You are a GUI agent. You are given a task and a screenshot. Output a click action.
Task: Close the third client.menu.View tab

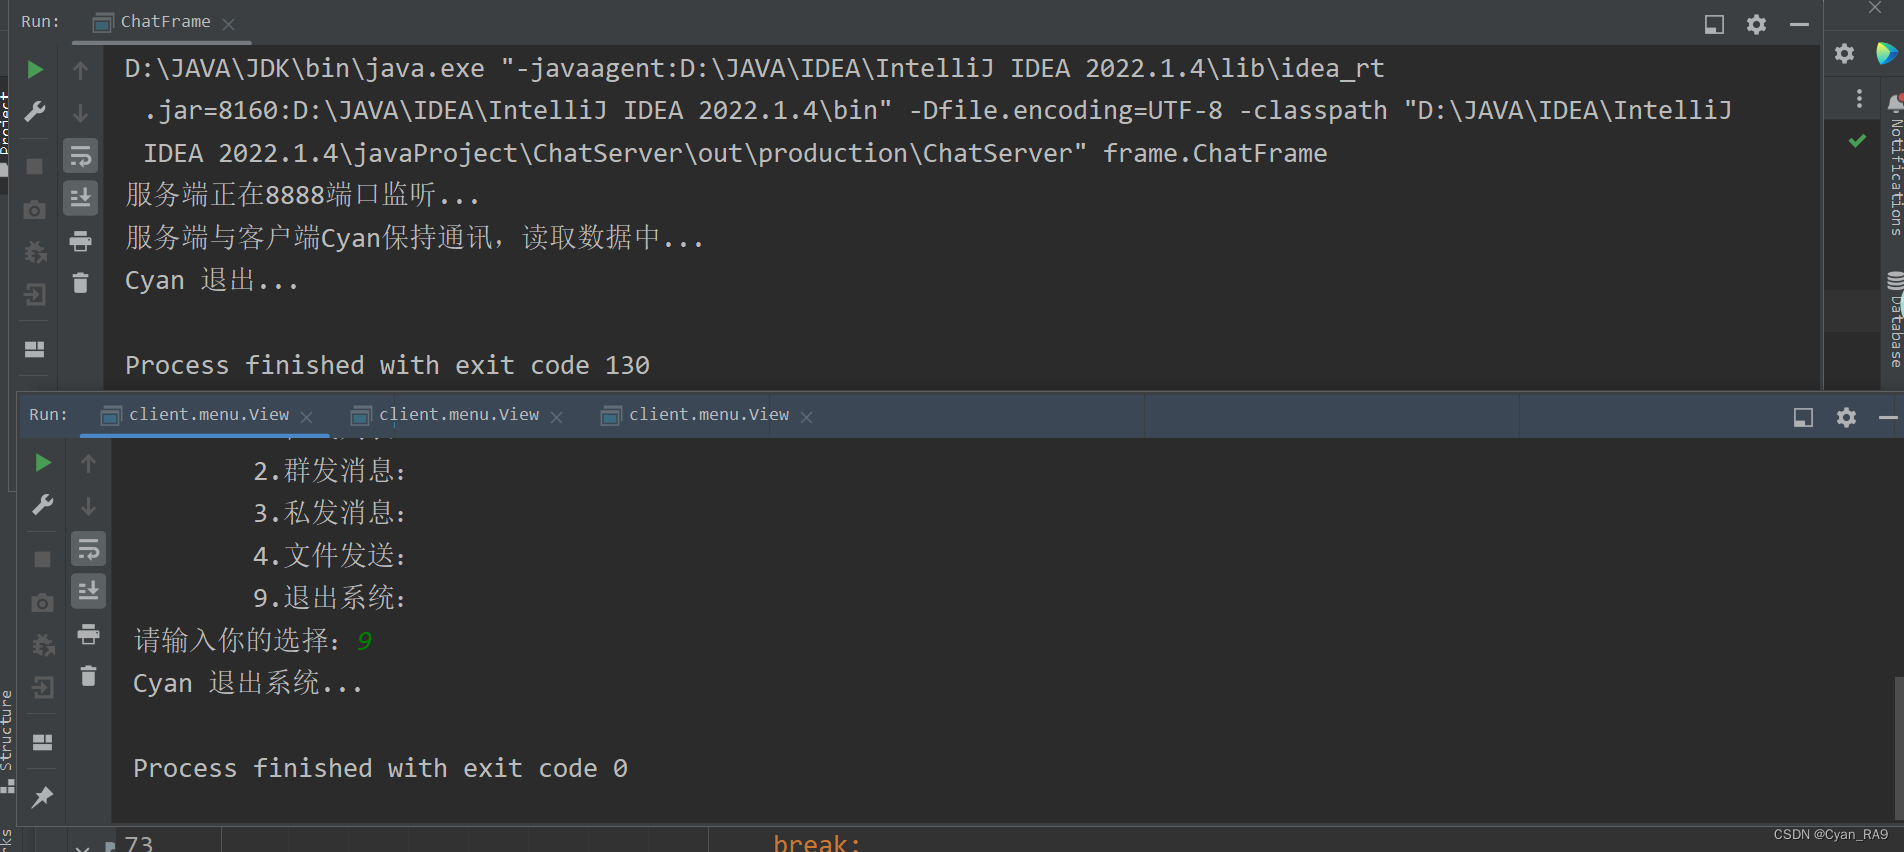click(807, 417)
